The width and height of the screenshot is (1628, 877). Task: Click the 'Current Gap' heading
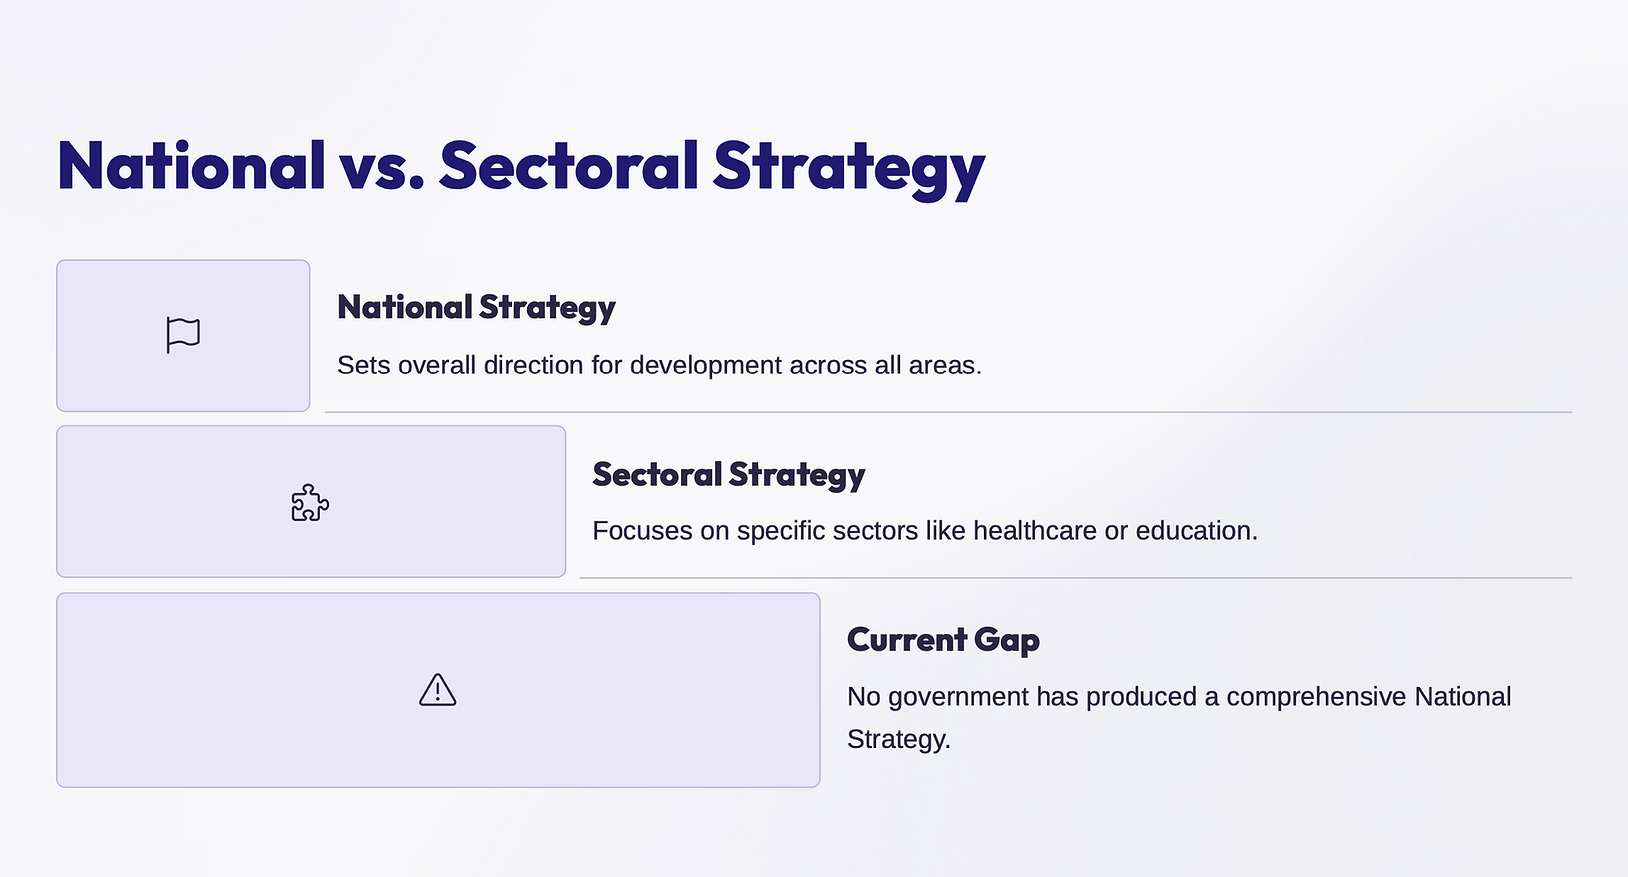click(943, 640)
